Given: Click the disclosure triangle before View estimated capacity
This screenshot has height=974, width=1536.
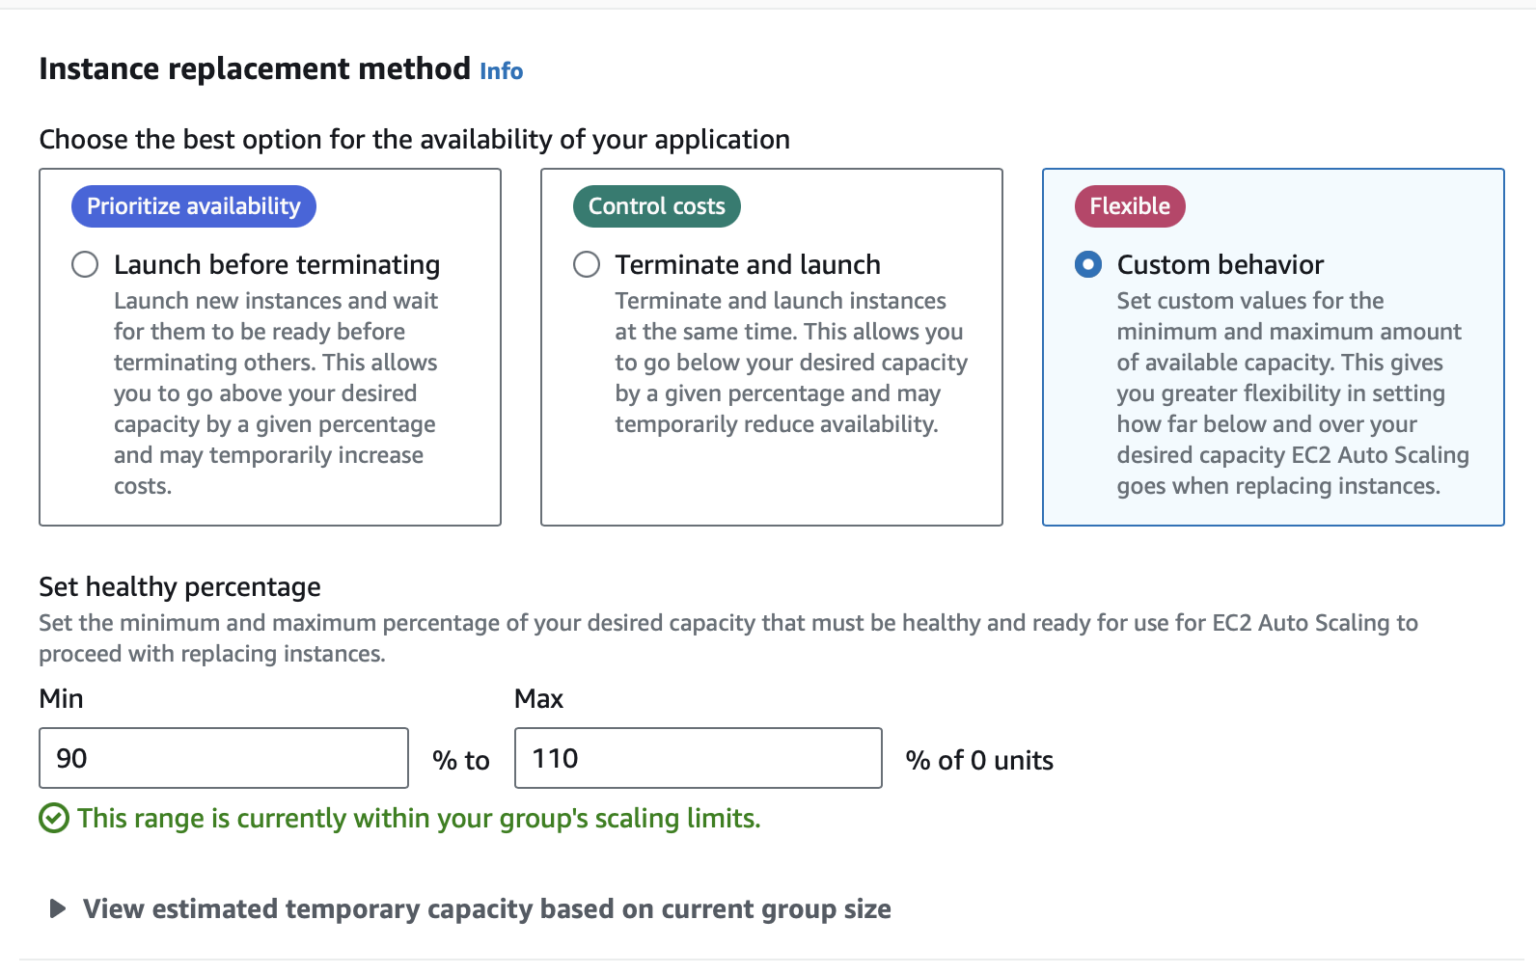Looking at the screenshot, I should 56,909.
